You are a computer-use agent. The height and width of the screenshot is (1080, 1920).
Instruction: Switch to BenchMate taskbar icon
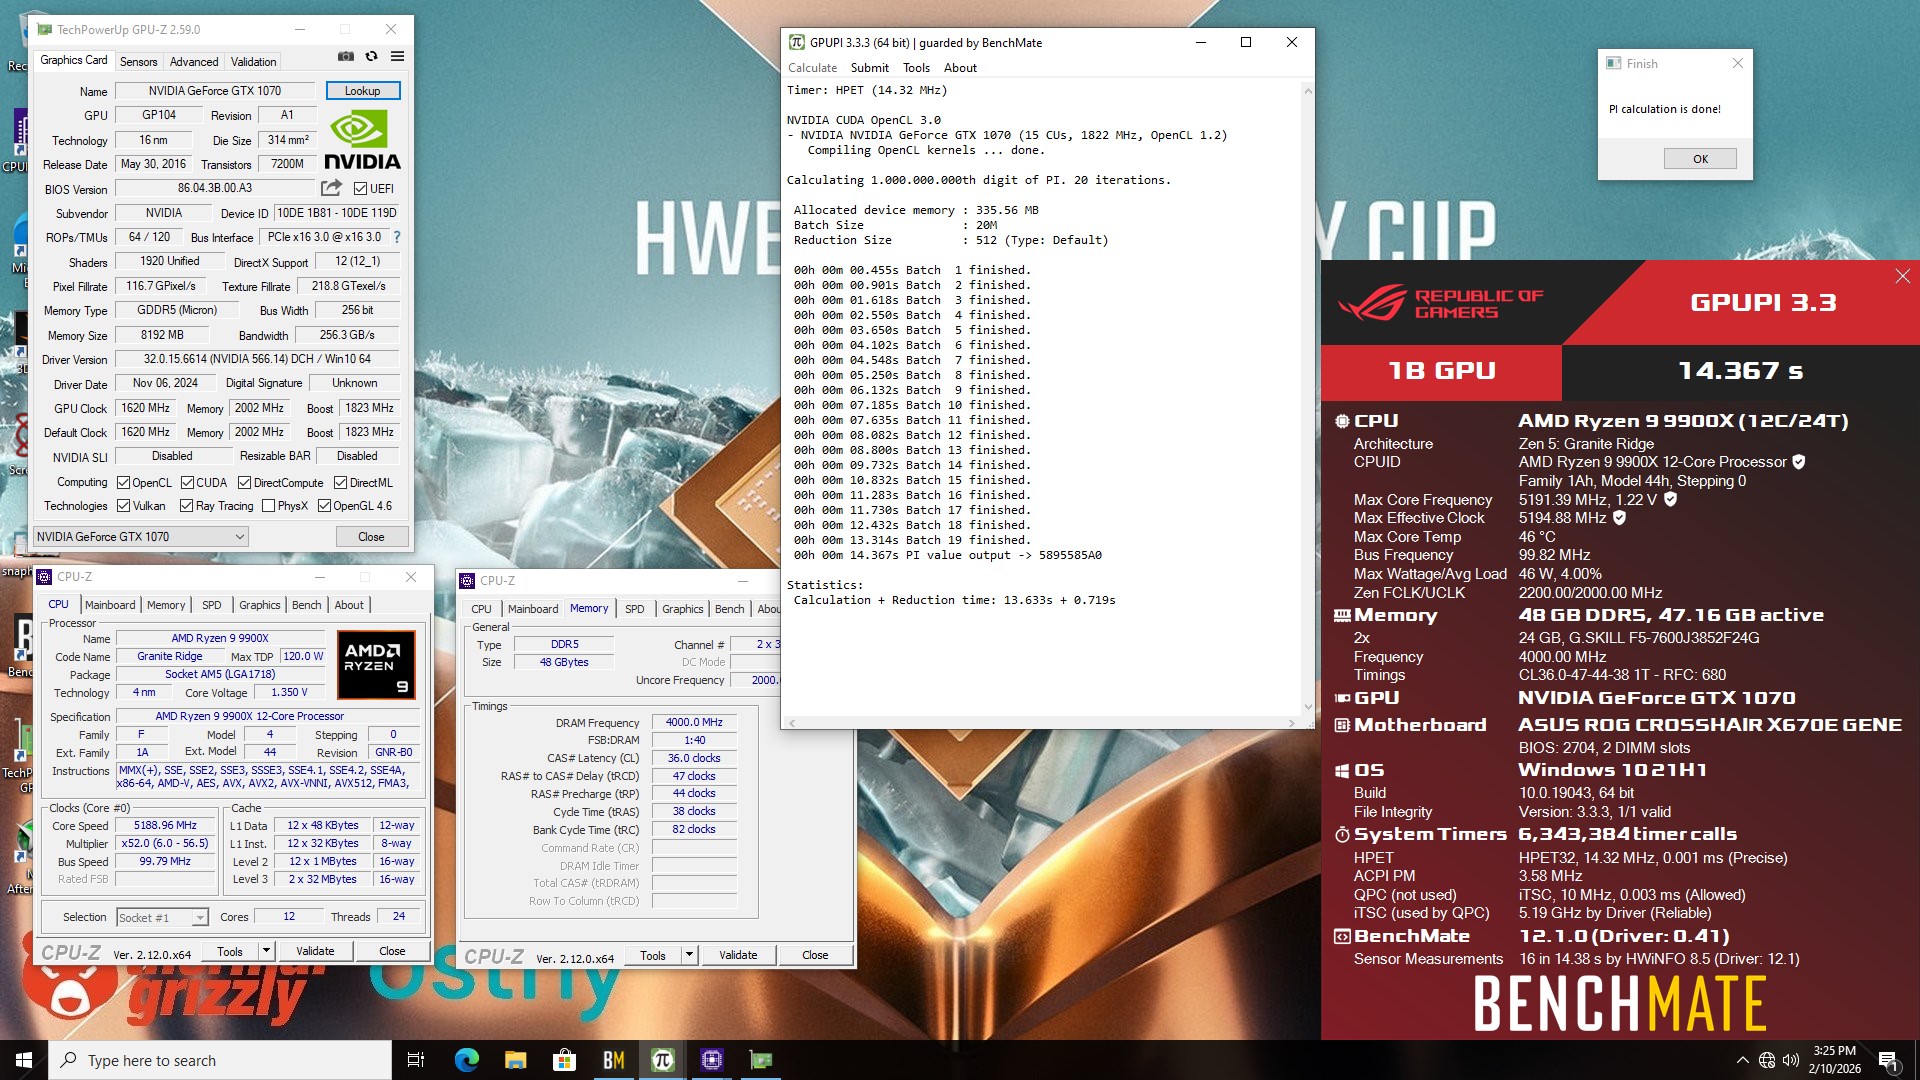[613, 1060]
